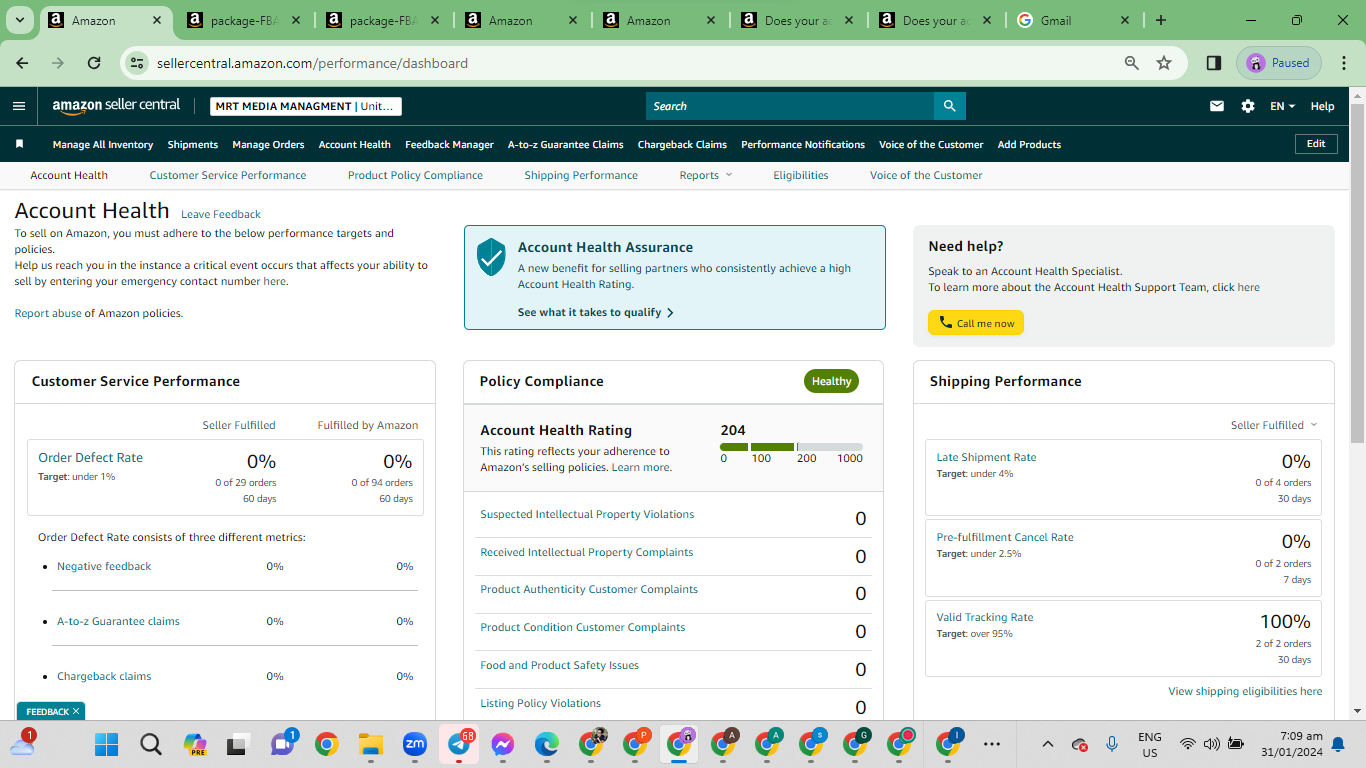The image size is (1366, 768).
Task: Reload the page with the refresh icon
Action: coord(94,63)
